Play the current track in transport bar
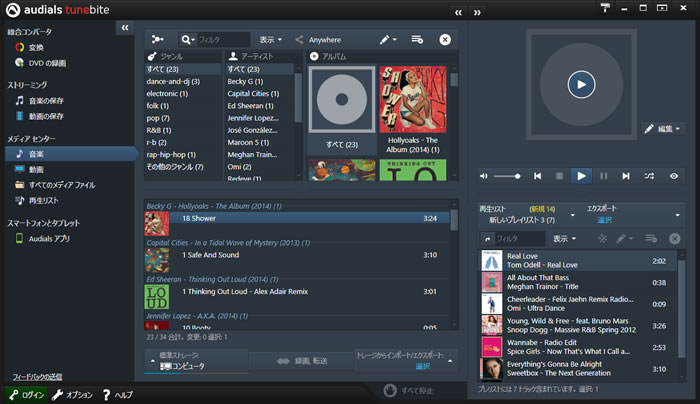The image size is (700, 404). tap(581, 176)
